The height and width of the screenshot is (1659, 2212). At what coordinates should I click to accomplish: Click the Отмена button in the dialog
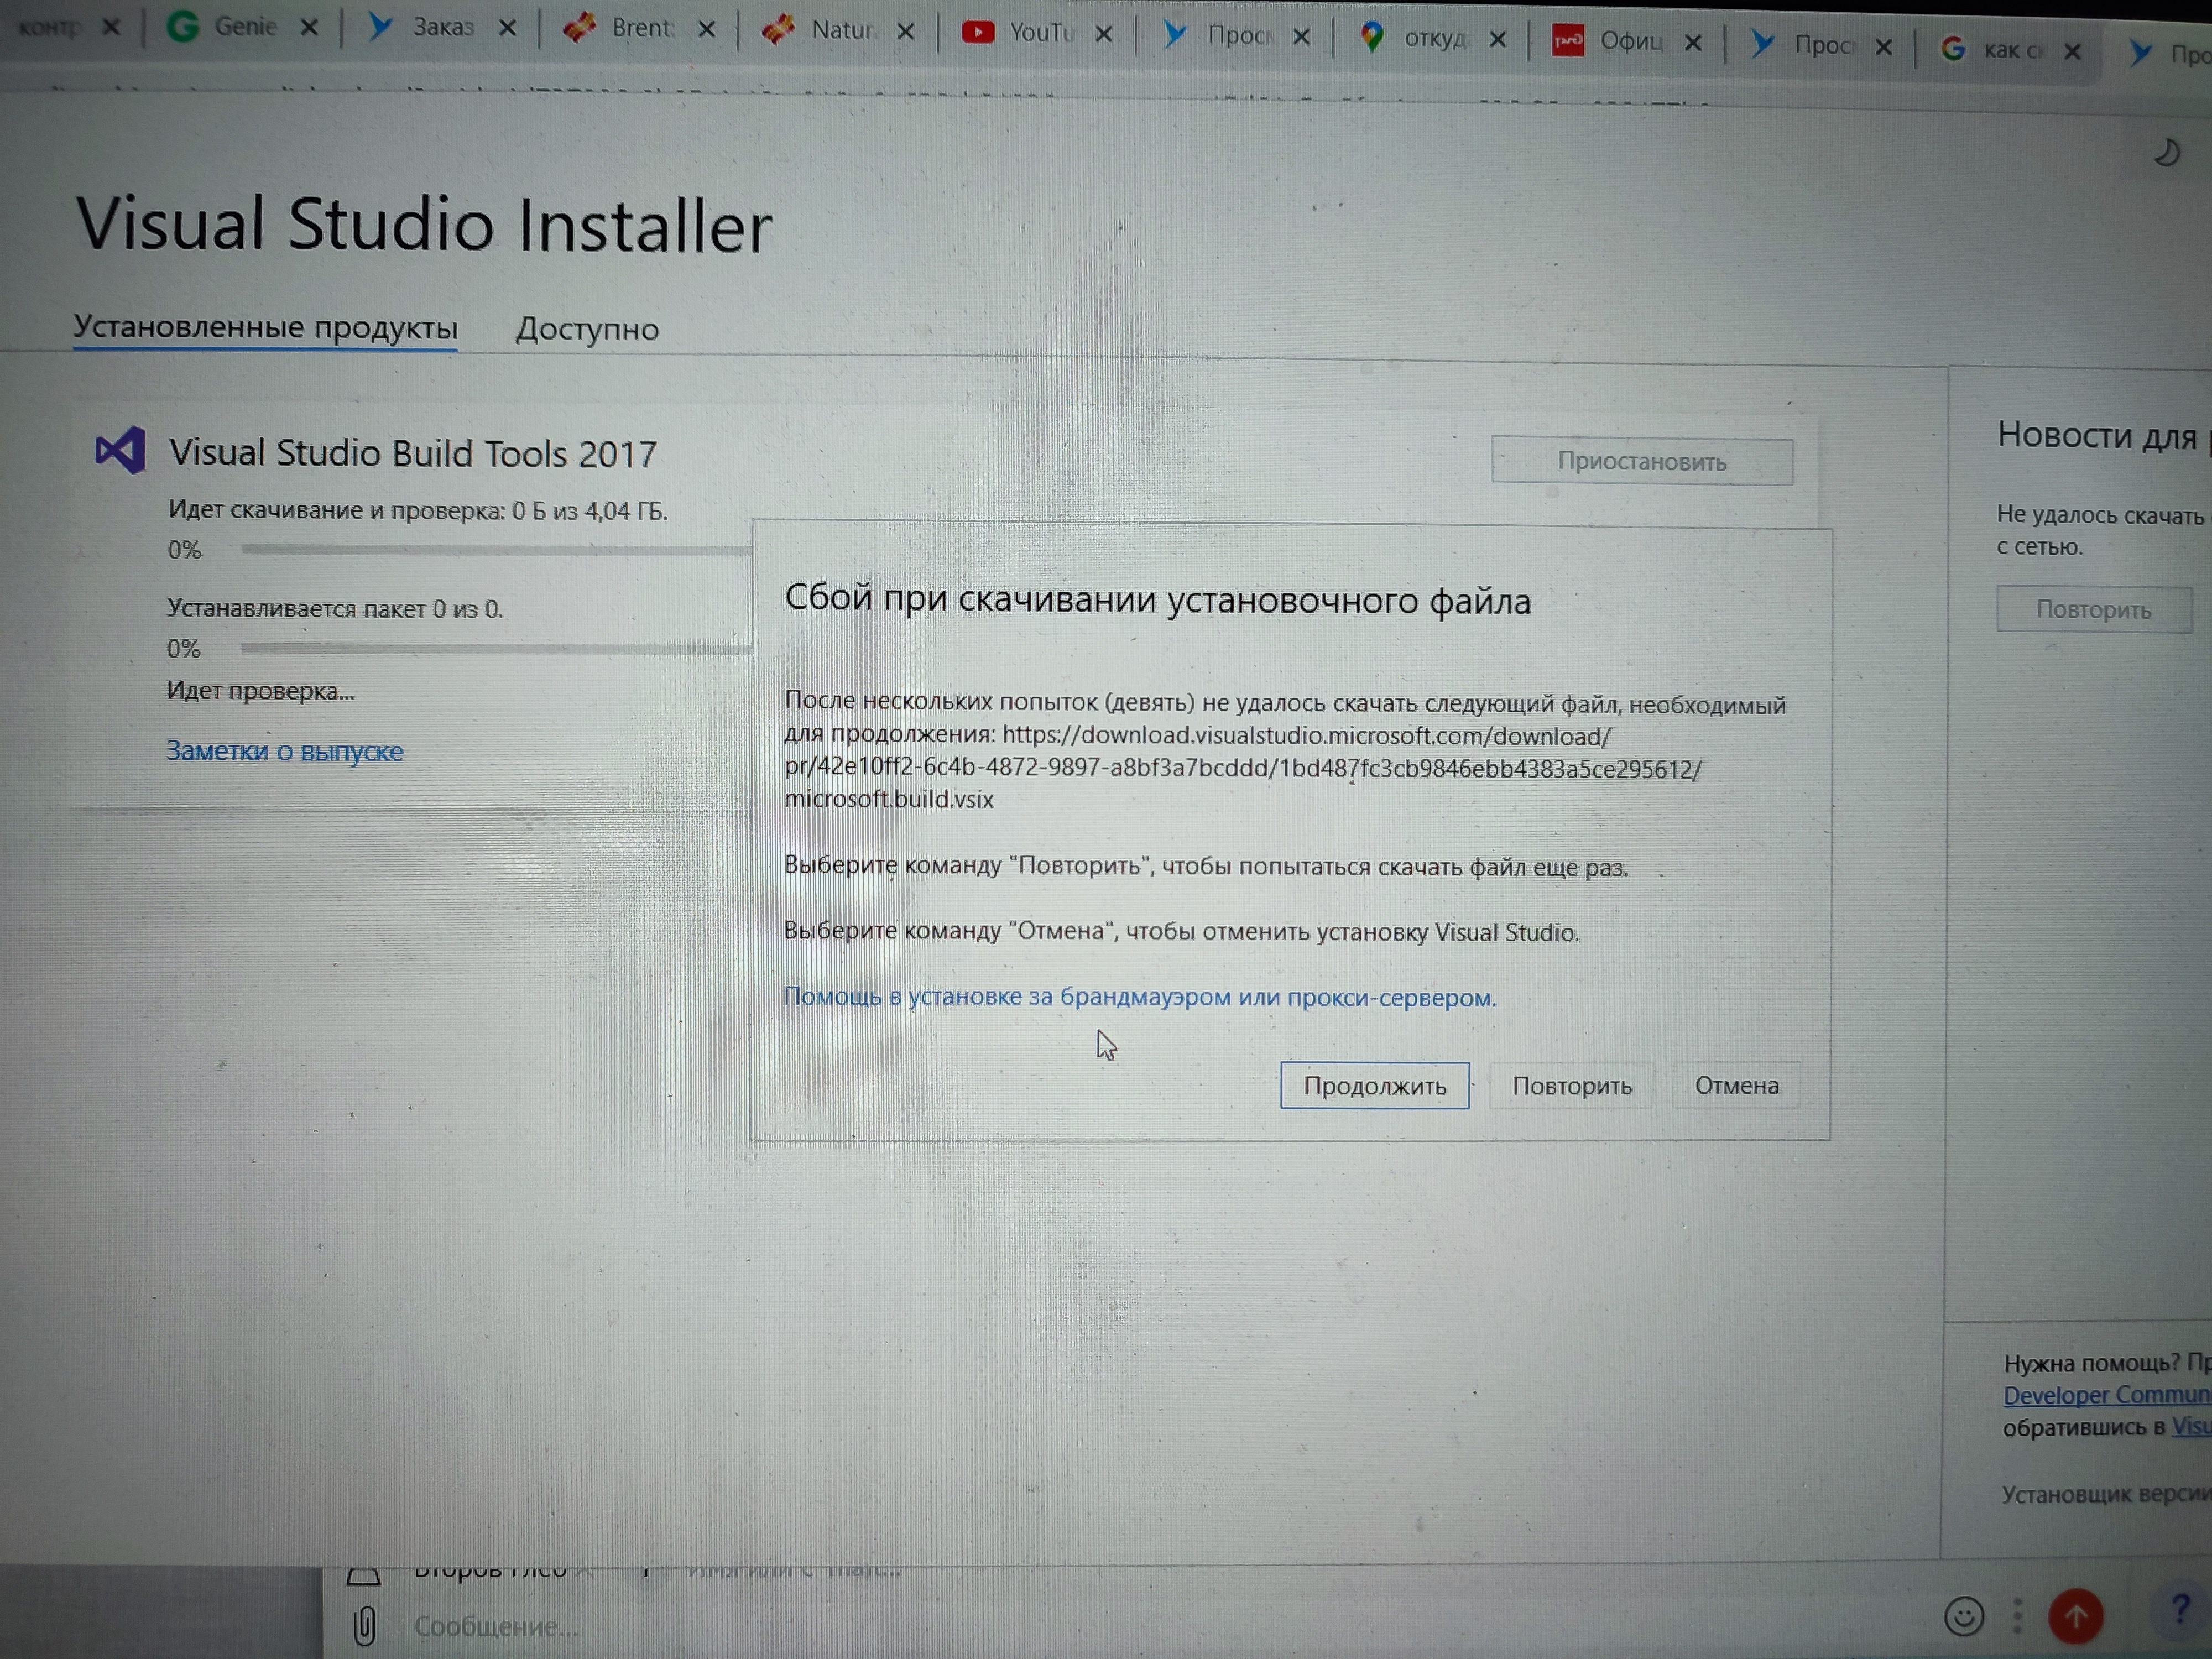pos(1736,1085)
